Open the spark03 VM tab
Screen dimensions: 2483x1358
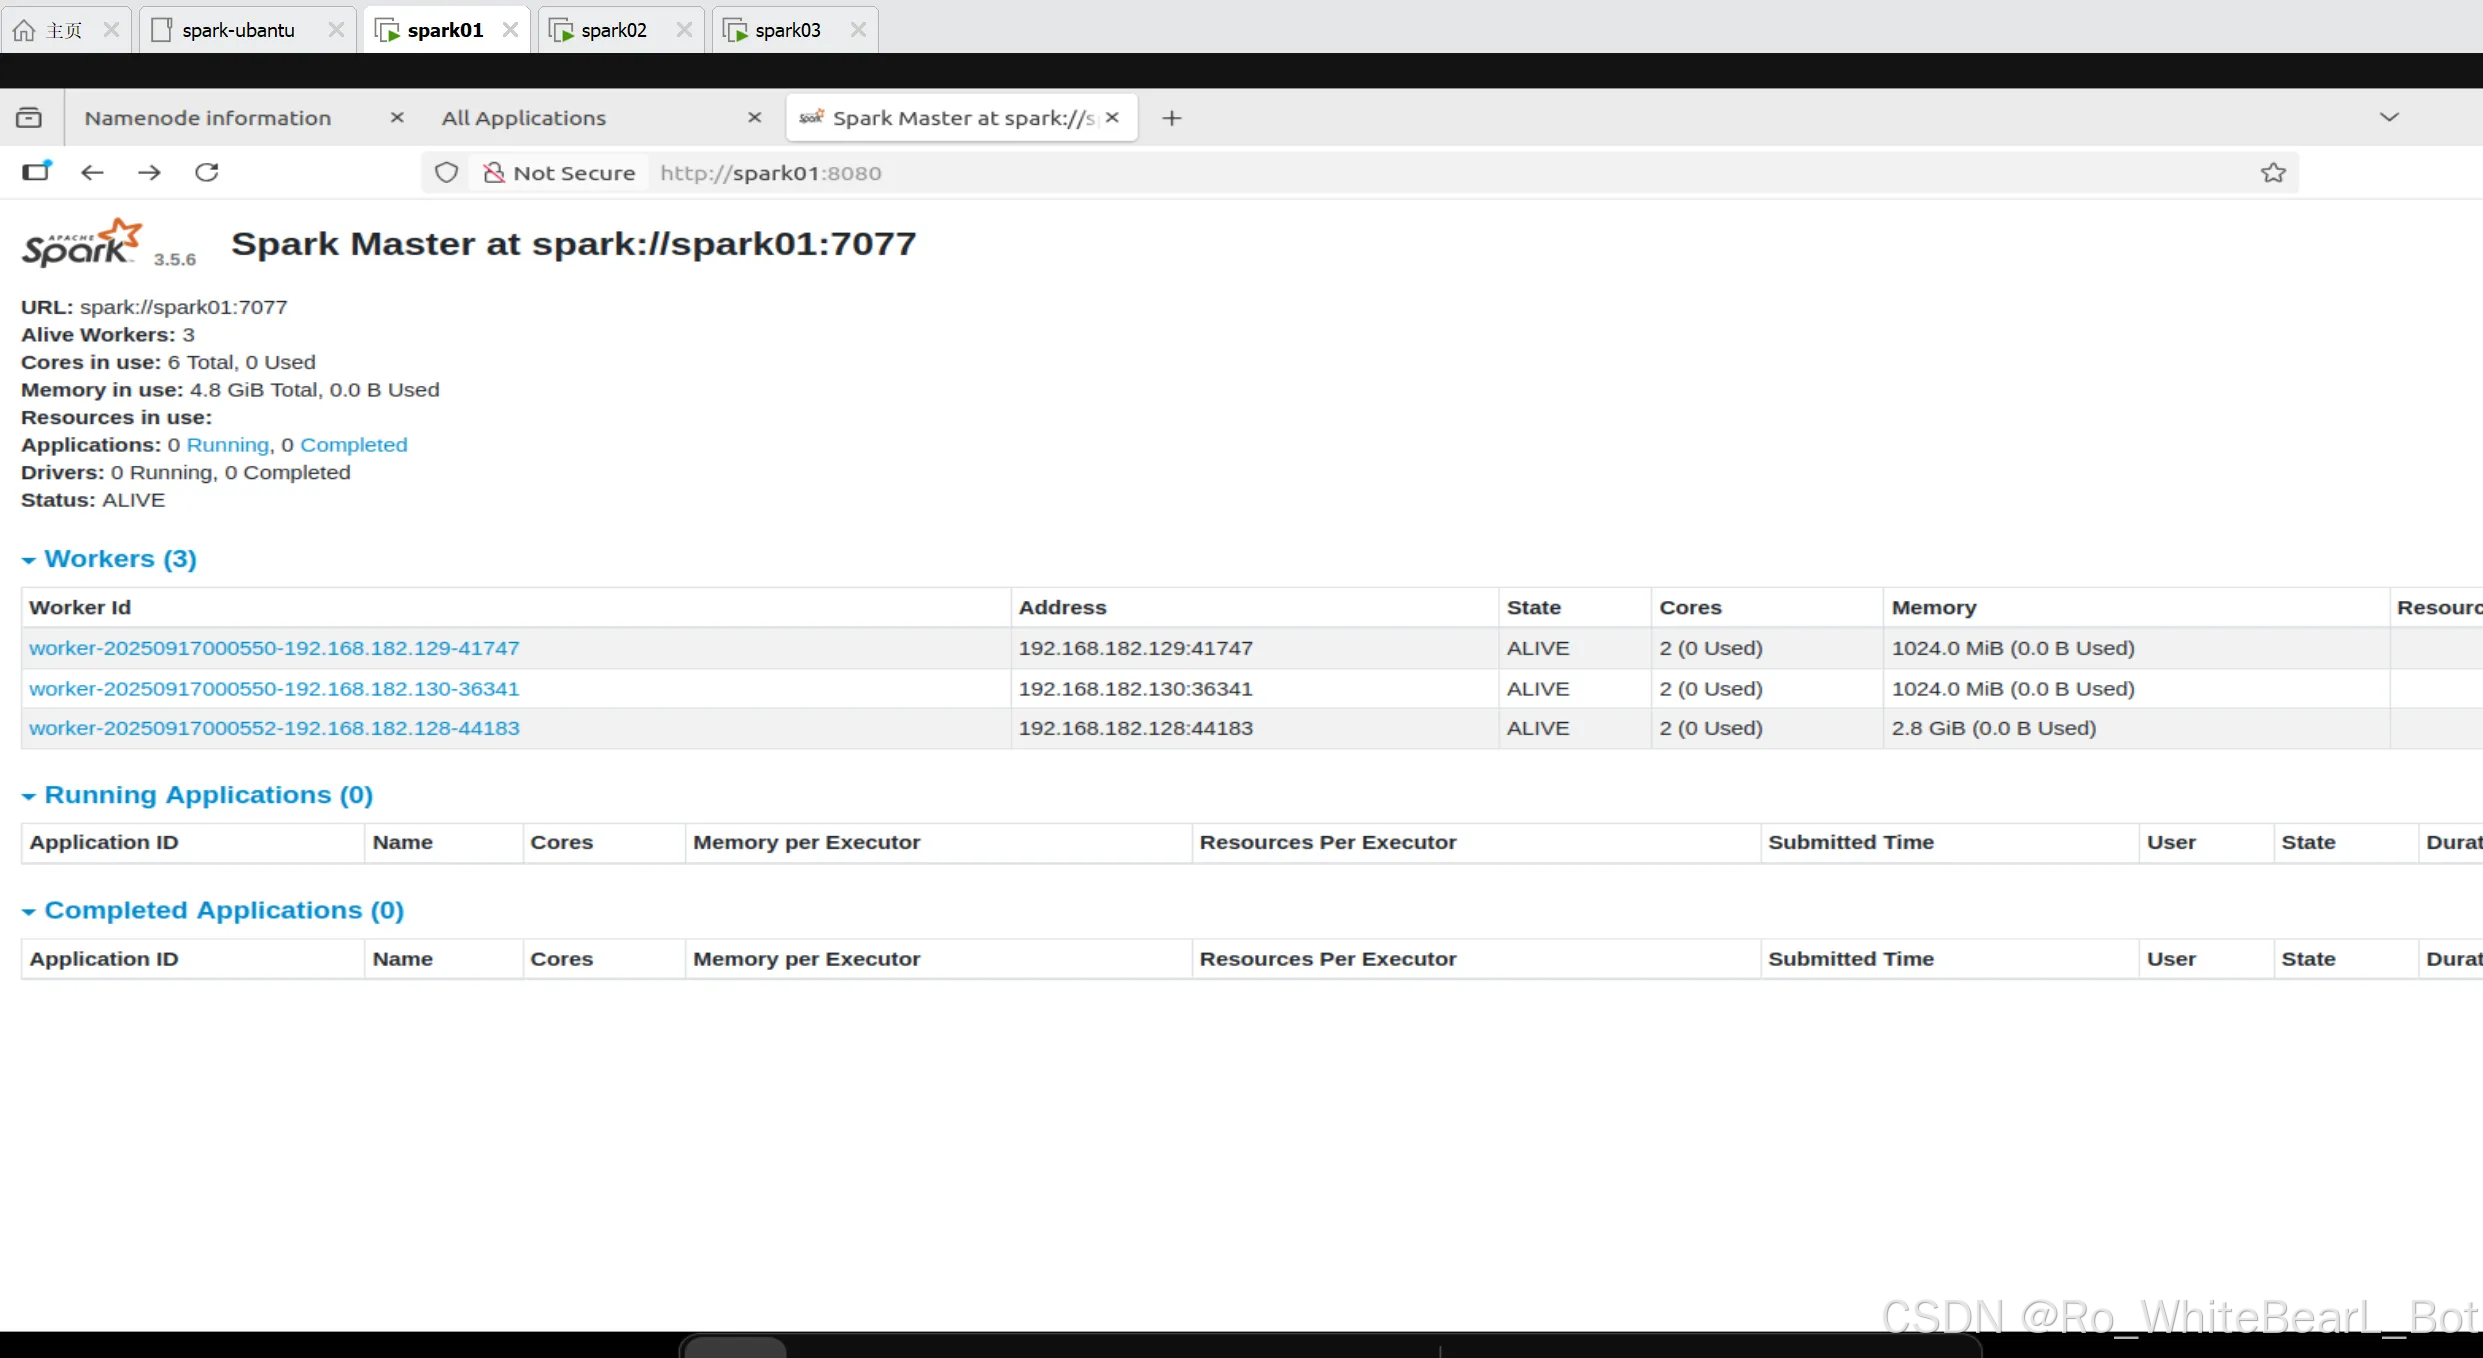pos(787,30)
